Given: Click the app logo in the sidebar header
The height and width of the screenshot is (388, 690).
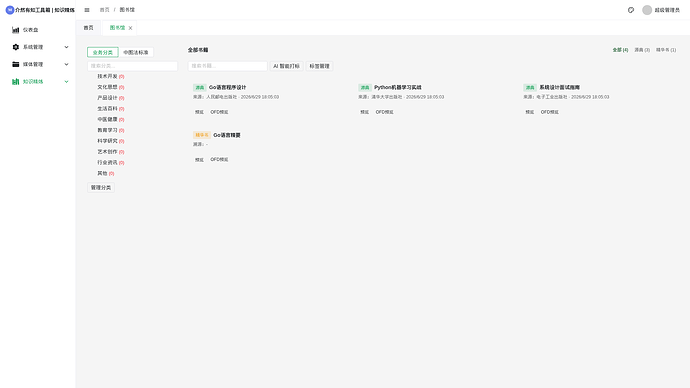Looking at the screenshot, I should tap(10, 10).
